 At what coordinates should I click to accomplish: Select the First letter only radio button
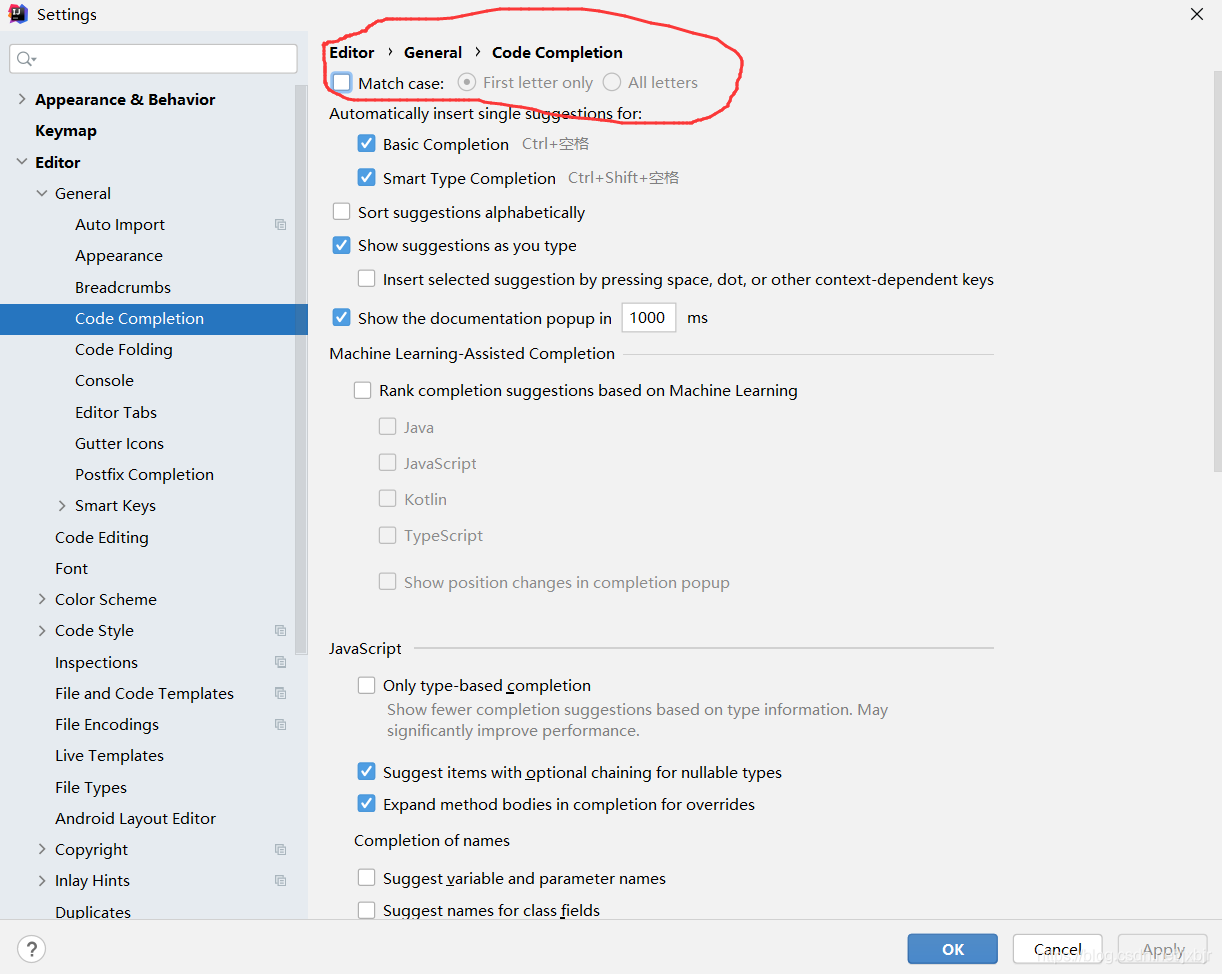(466, 82)
